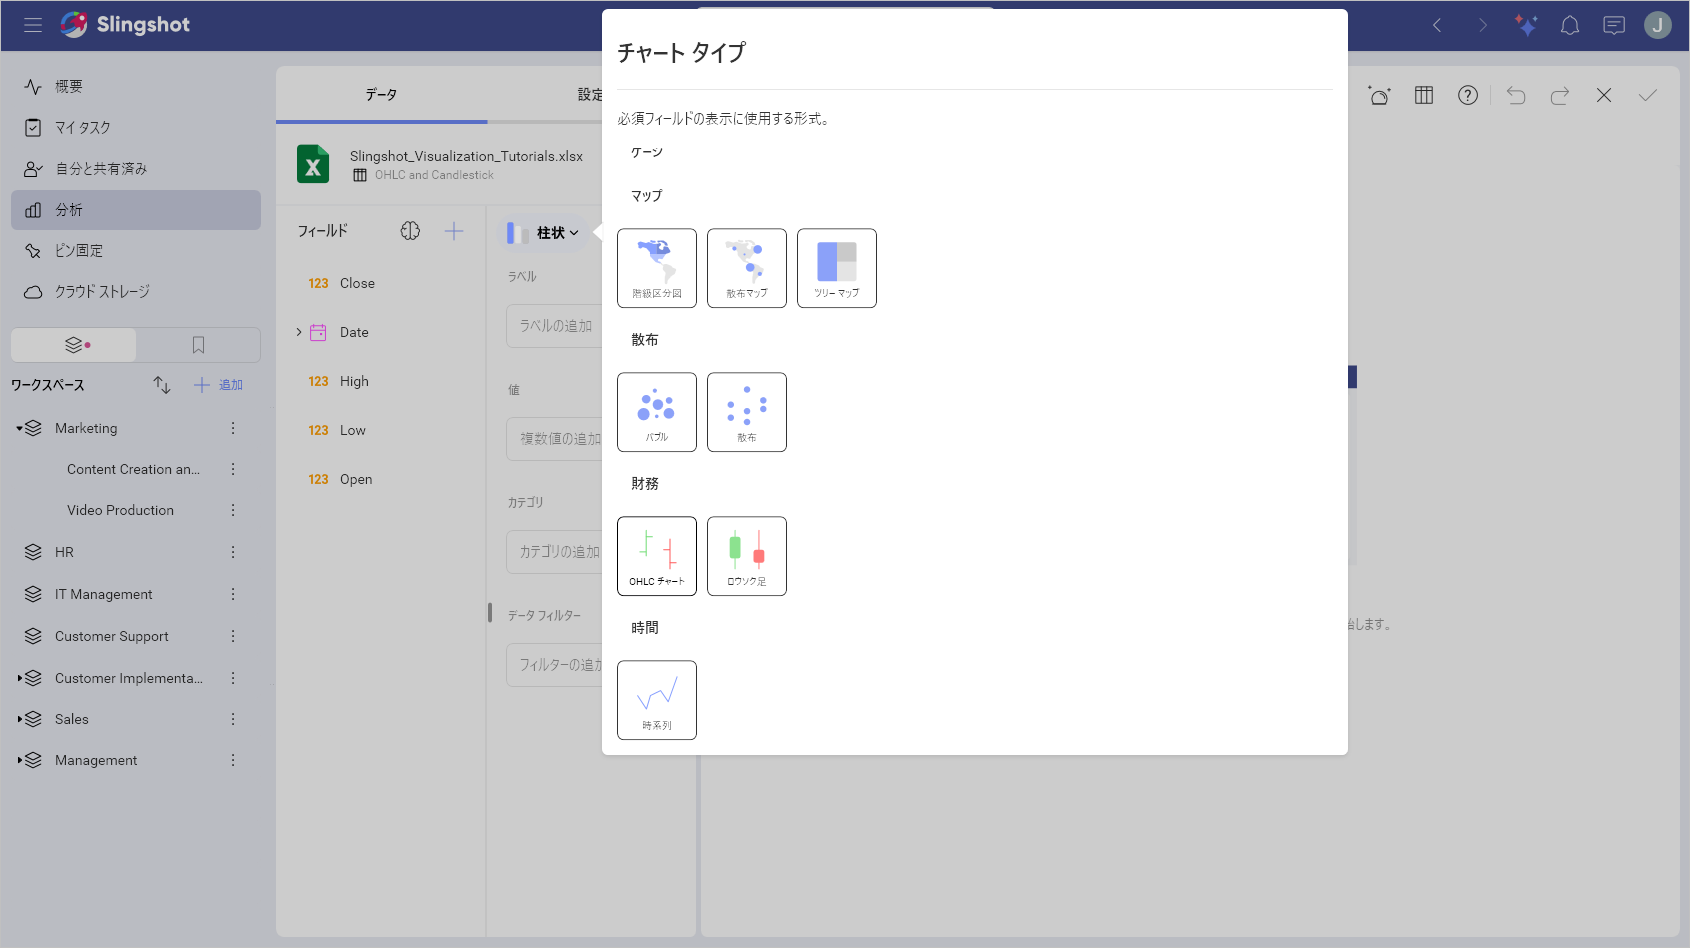Click the 複数値の追加 field
This screenshot has width=1690, height=948.
tap(555, 439)
